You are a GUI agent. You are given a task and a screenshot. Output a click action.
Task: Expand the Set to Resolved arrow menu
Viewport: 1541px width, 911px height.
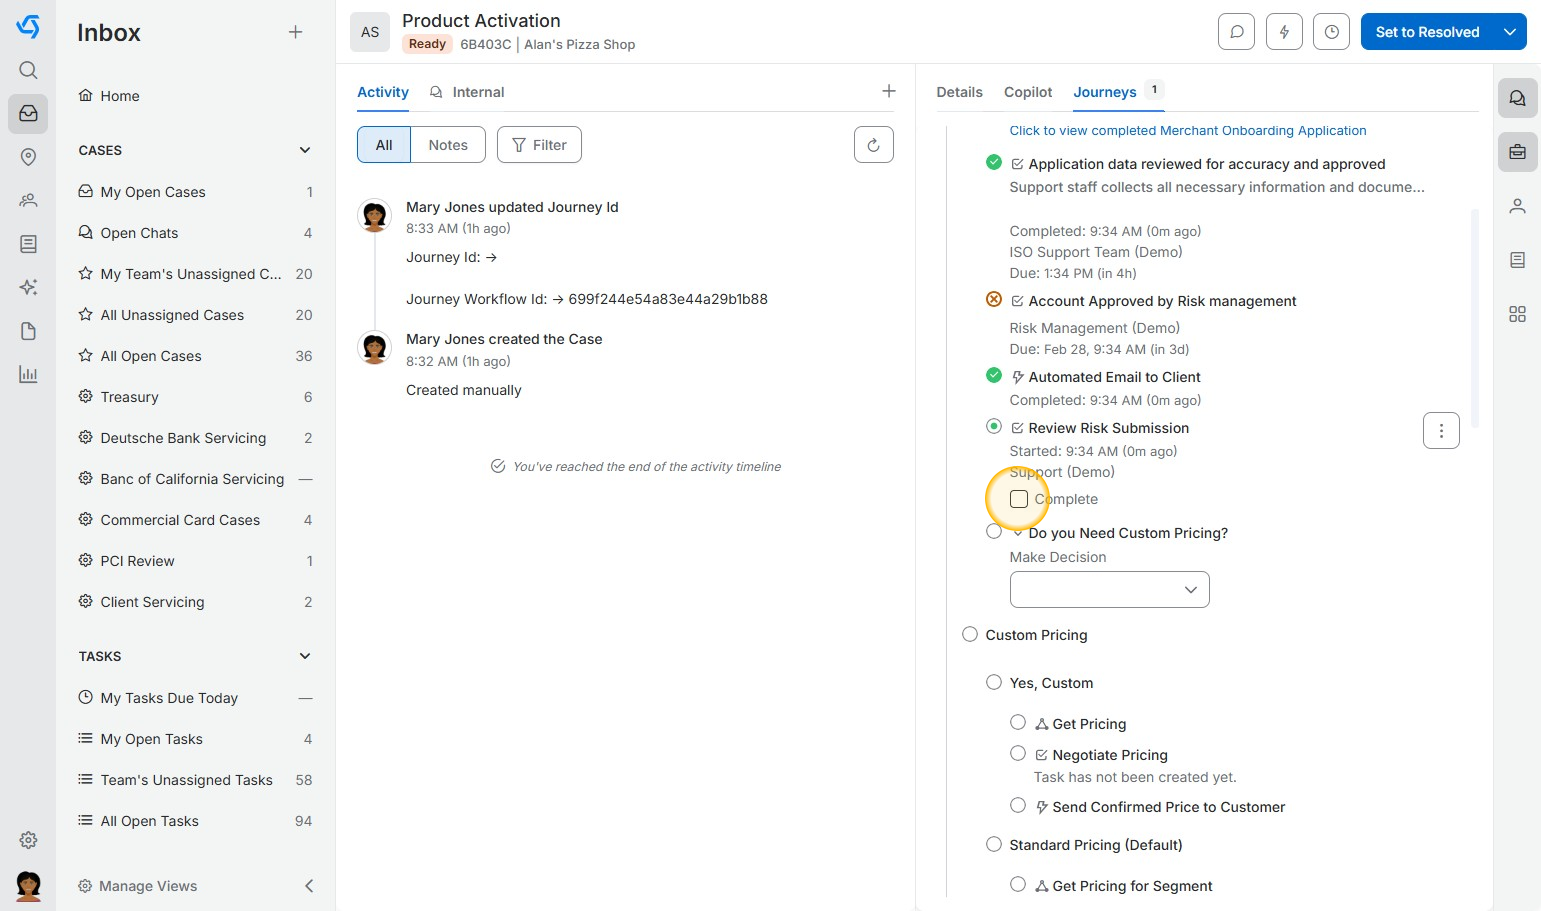tap(1510, 32)
